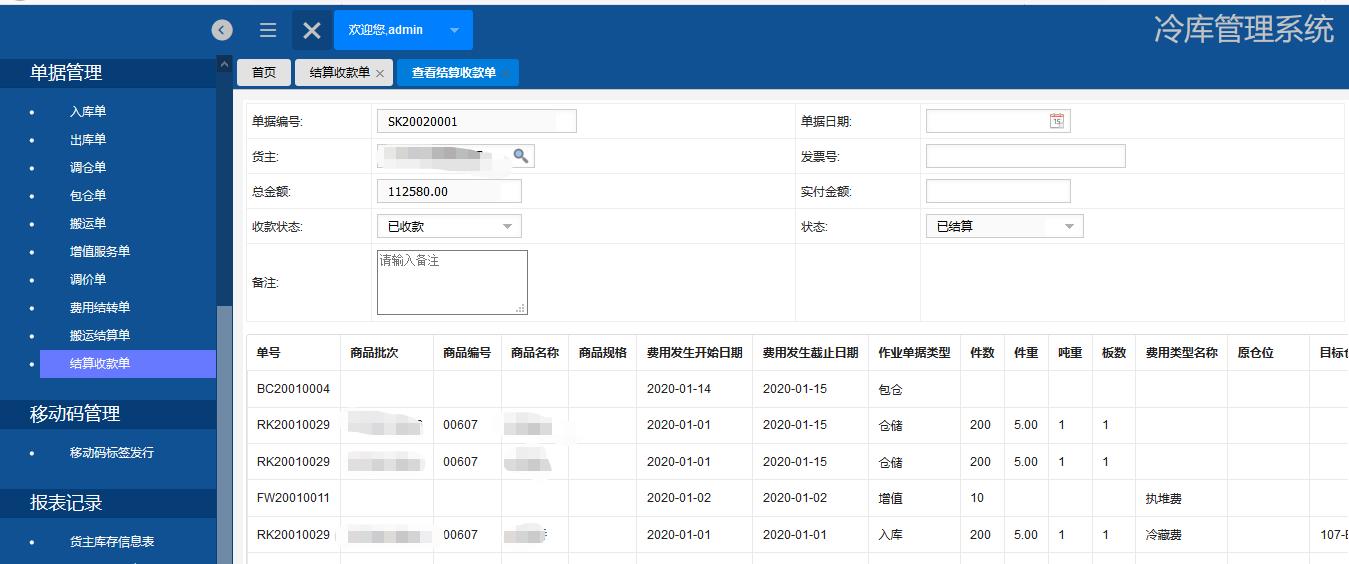The image size is (1349, 564).
Task: Select table row with 单号 BC20010004
Action: coord(293,389)
